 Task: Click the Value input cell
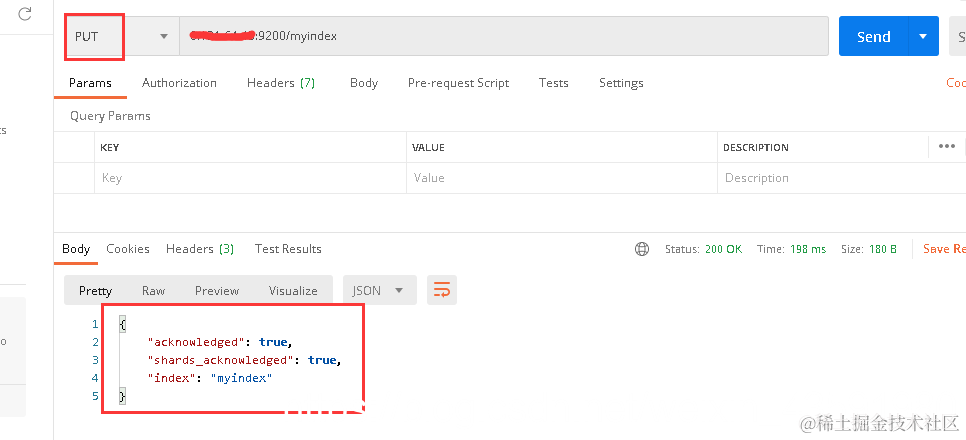coord(562,178)
